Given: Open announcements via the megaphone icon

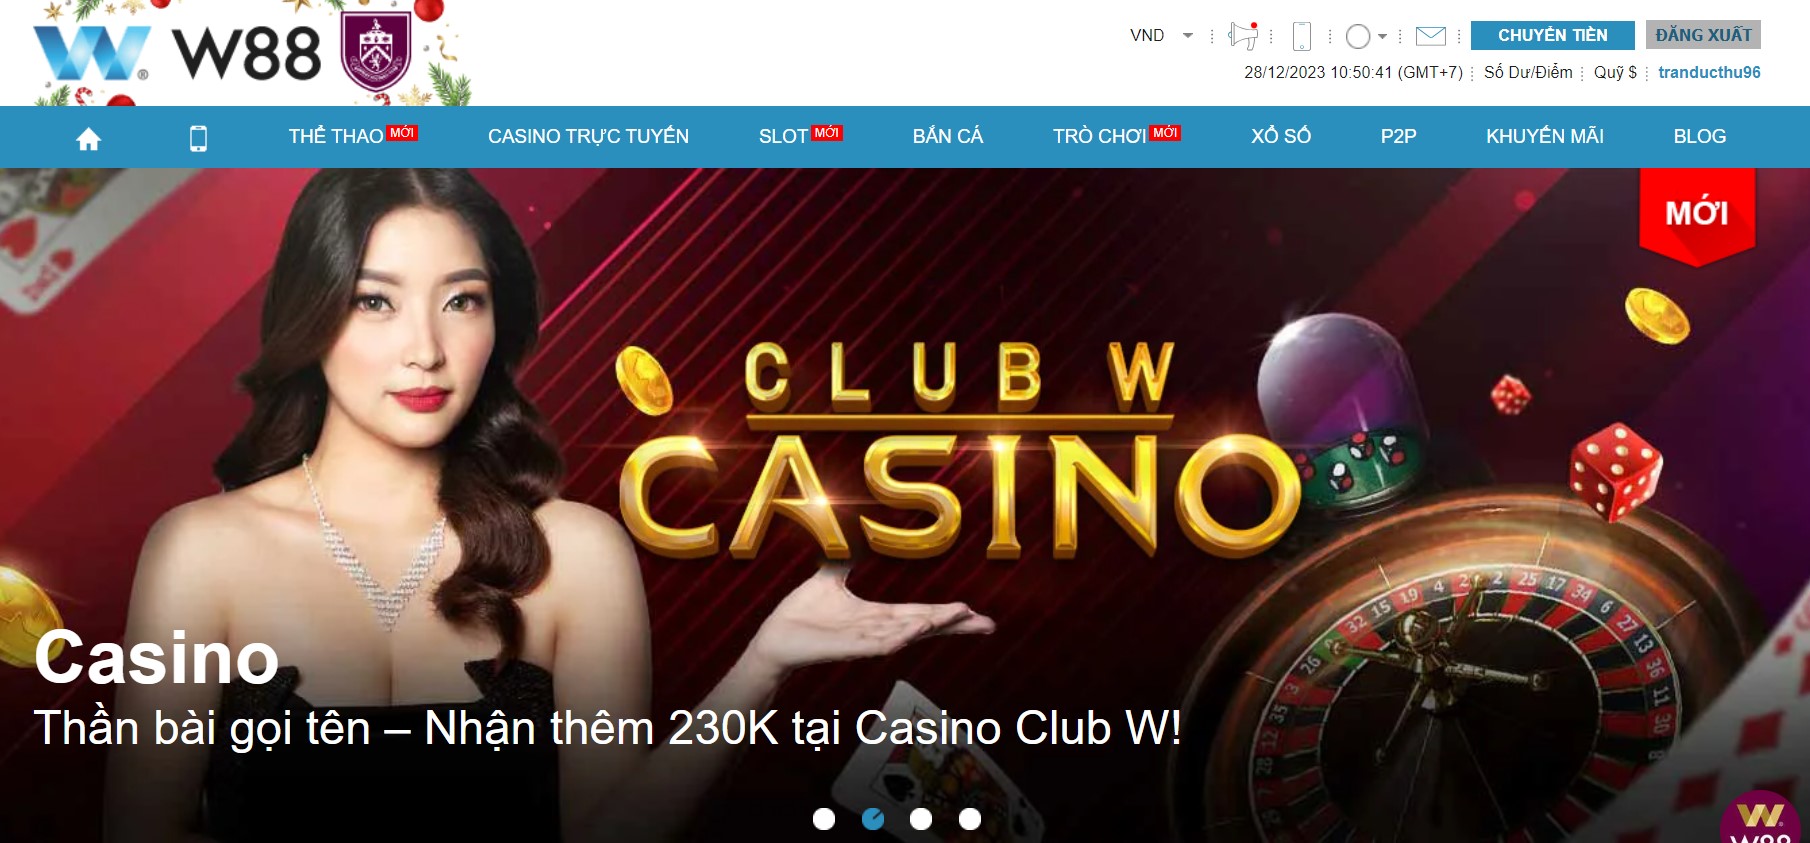Looking at the screenshot, I should (x=1243, y=36).
